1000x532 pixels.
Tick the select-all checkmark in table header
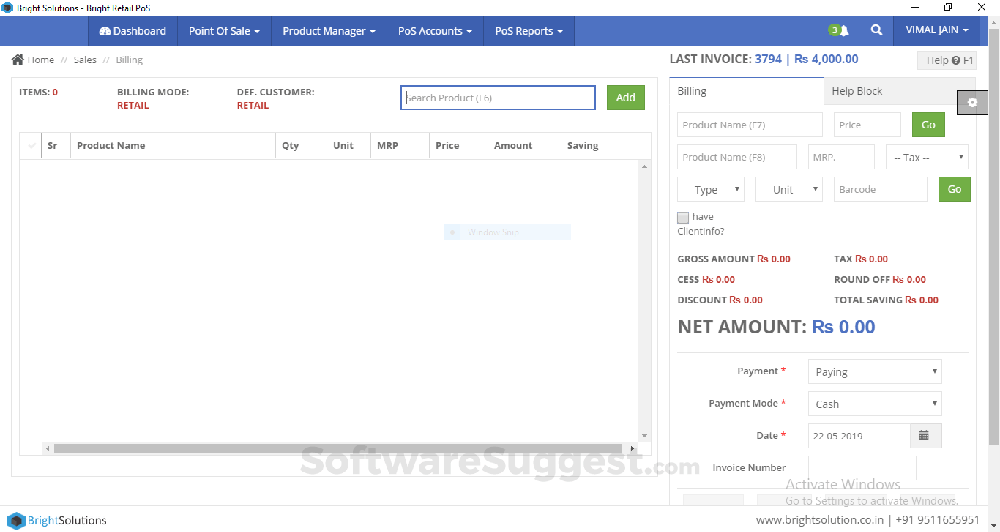tap(31, 145)
